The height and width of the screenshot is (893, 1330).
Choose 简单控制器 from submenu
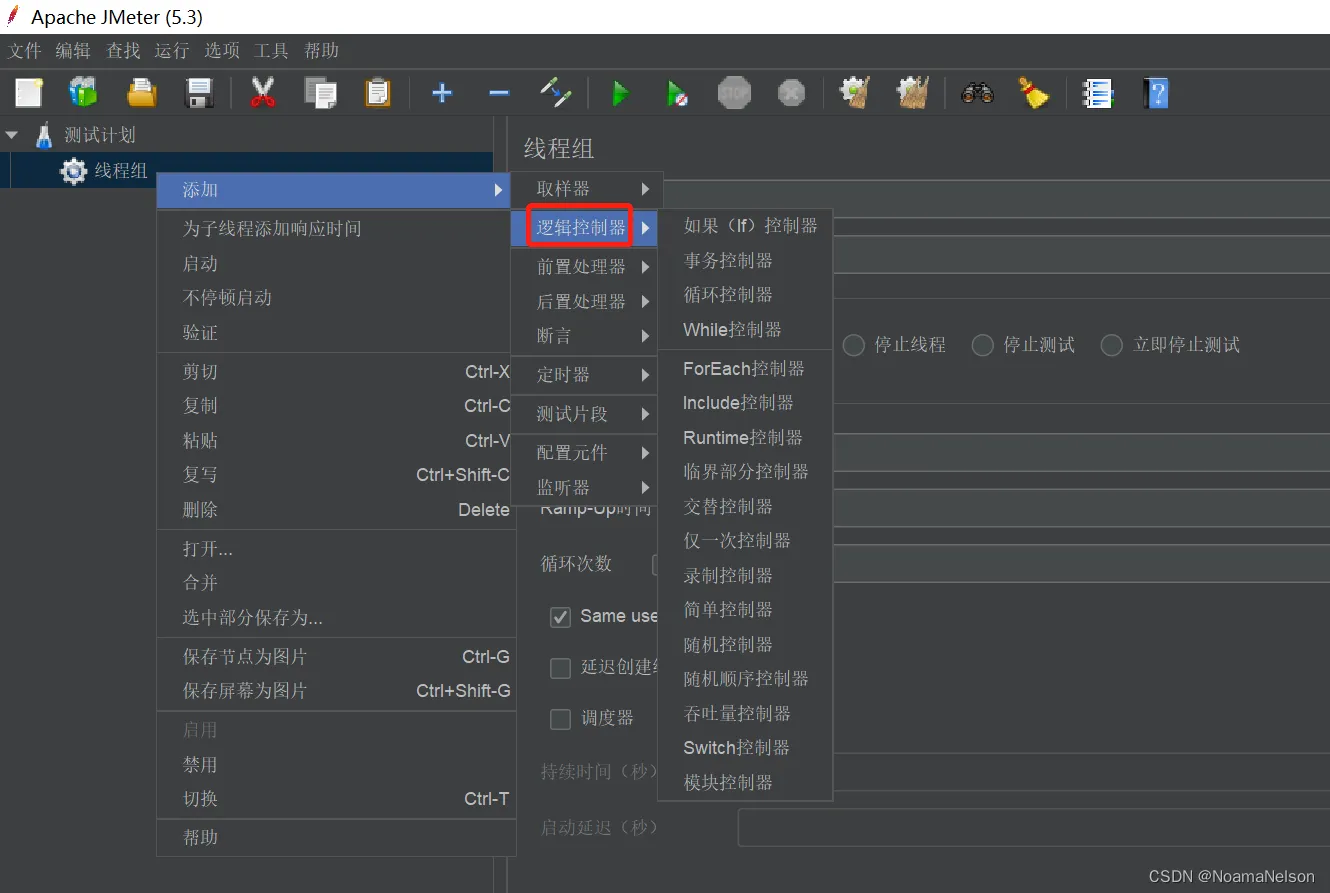pyautogui.click(x=745, y=610)
